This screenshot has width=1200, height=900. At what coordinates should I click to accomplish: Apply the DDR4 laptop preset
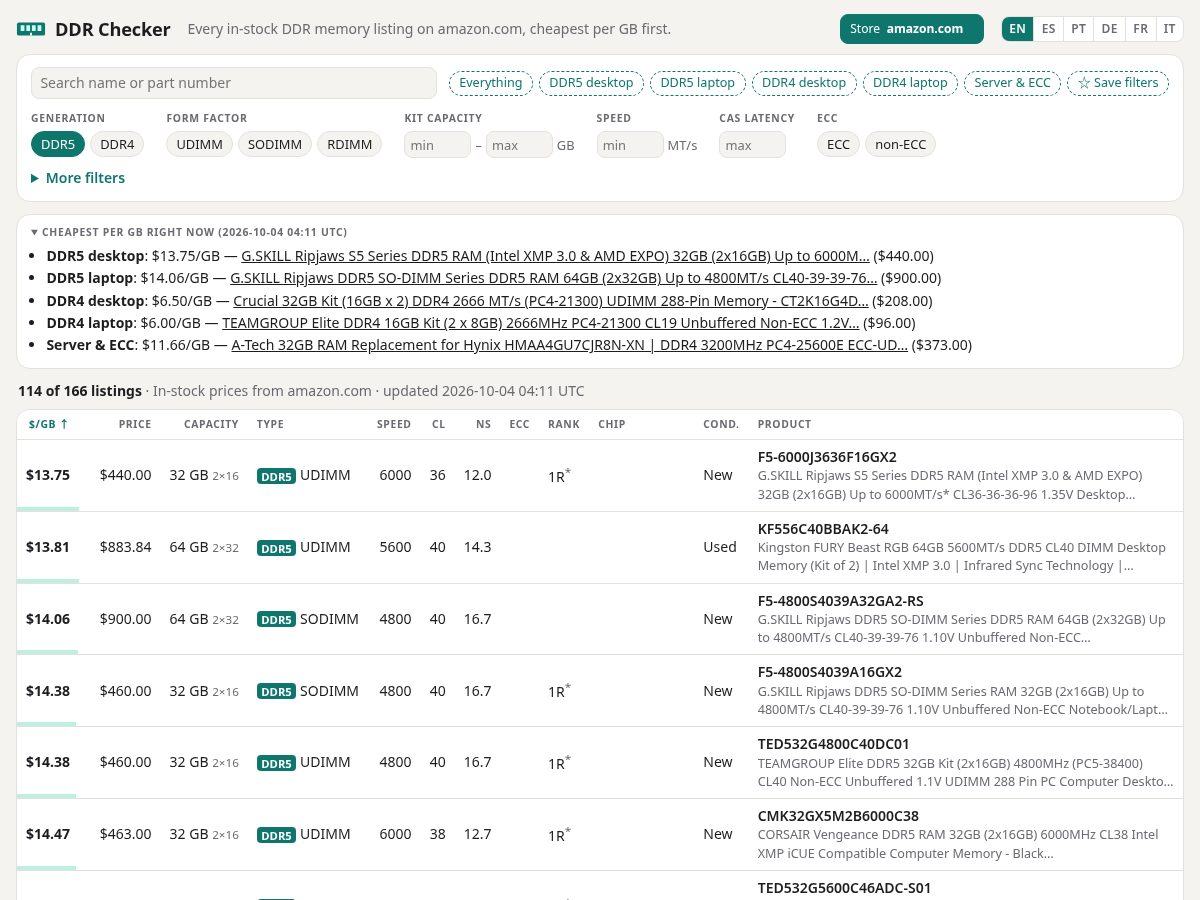[910, 83]
